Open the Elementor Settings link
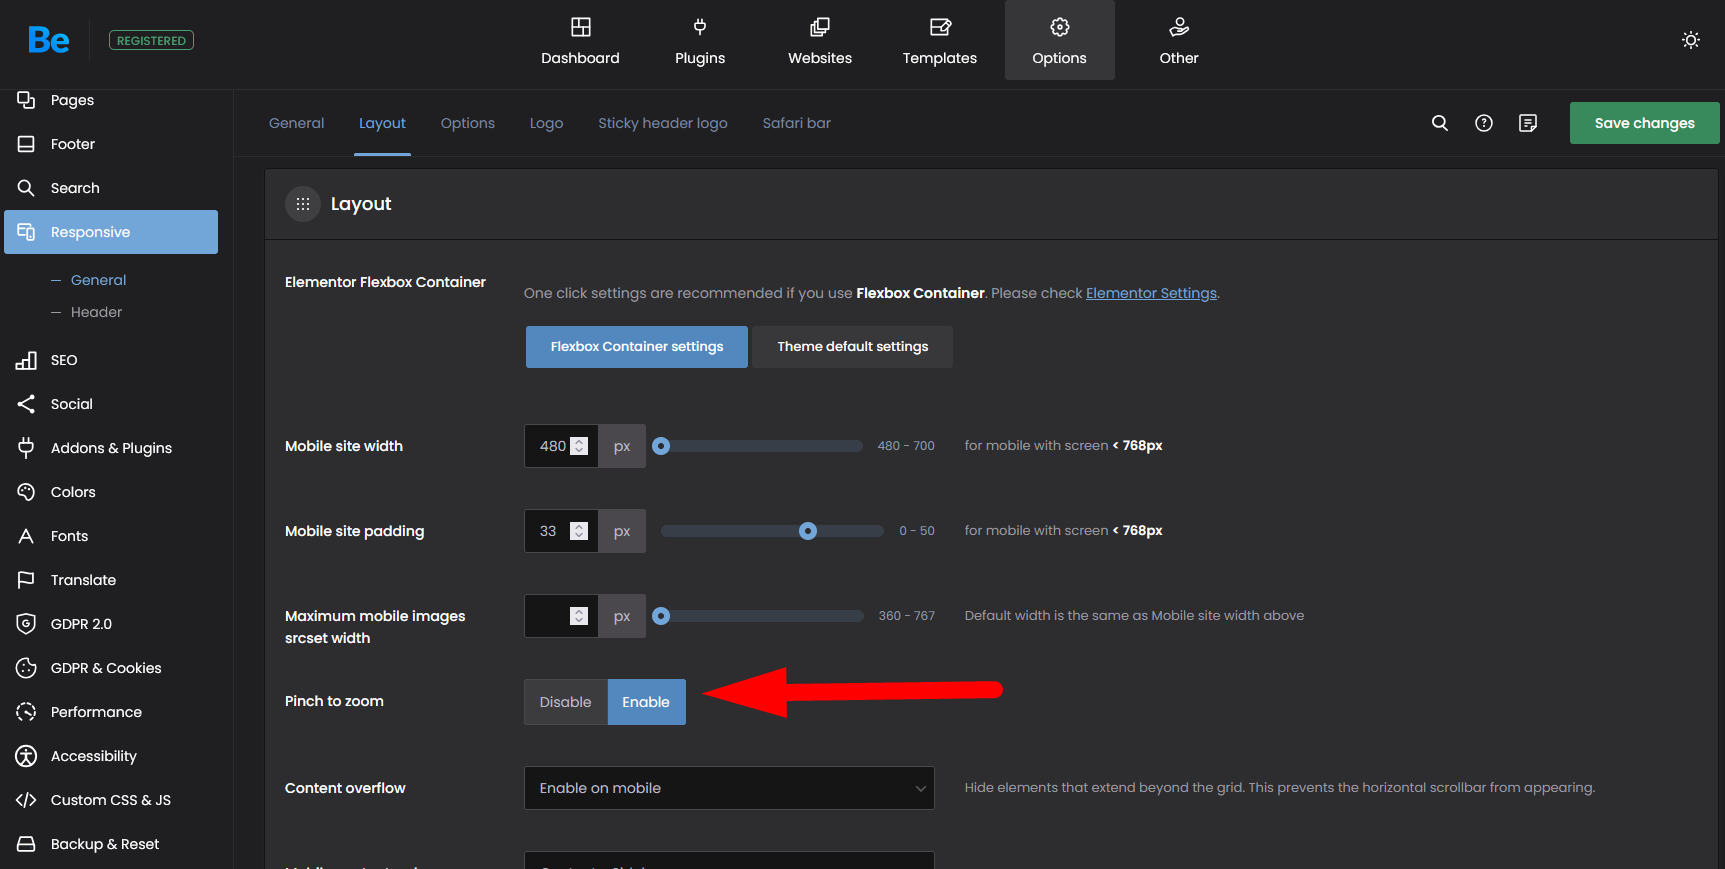This screenshot has width=1725, height=869. click(x=1151, y=293)
